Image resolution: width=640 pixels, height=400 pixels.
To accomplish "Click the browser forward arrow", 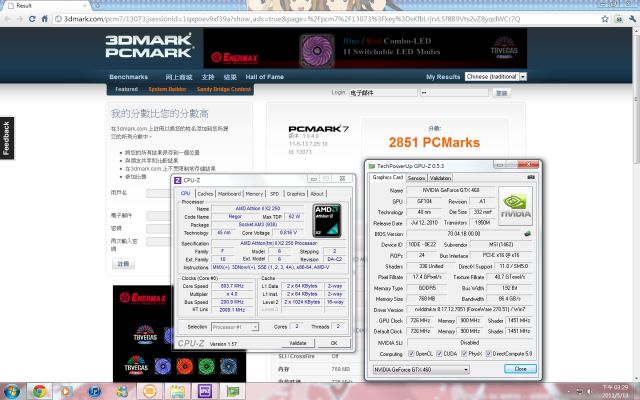I will tap(20, 19).
